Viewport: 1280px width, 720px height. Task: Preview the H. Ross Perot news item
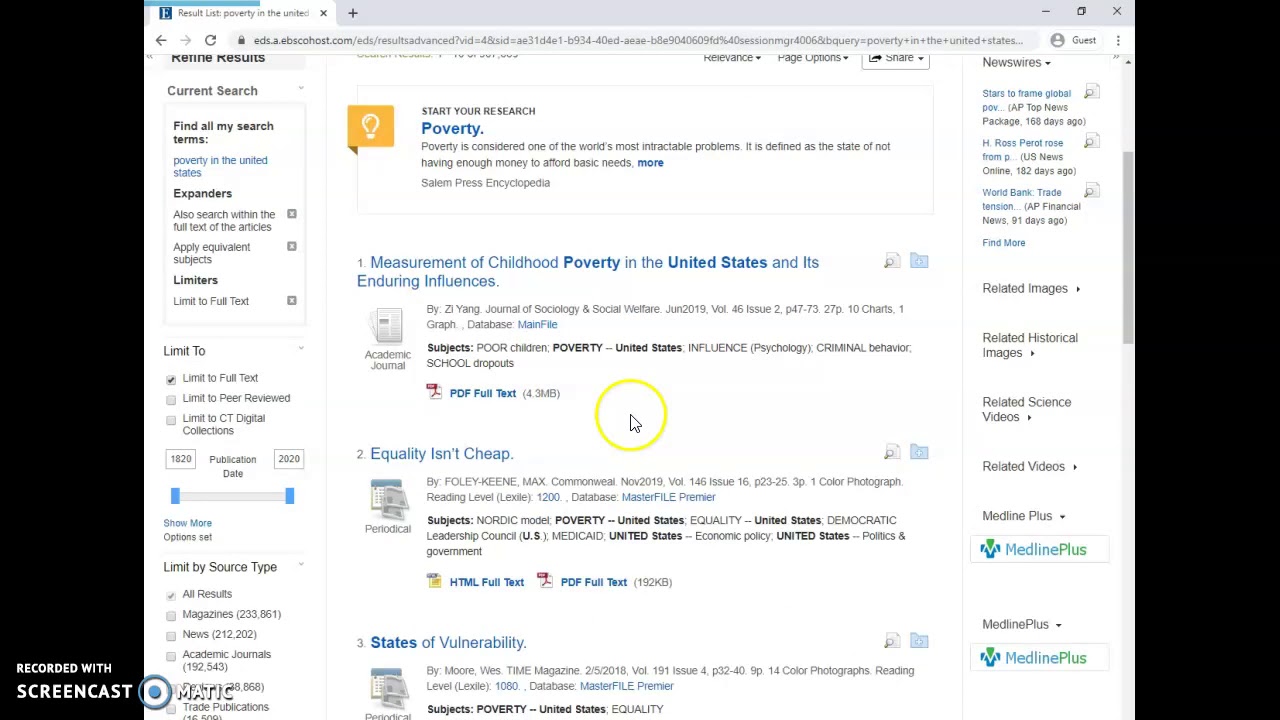point(1091,142)
